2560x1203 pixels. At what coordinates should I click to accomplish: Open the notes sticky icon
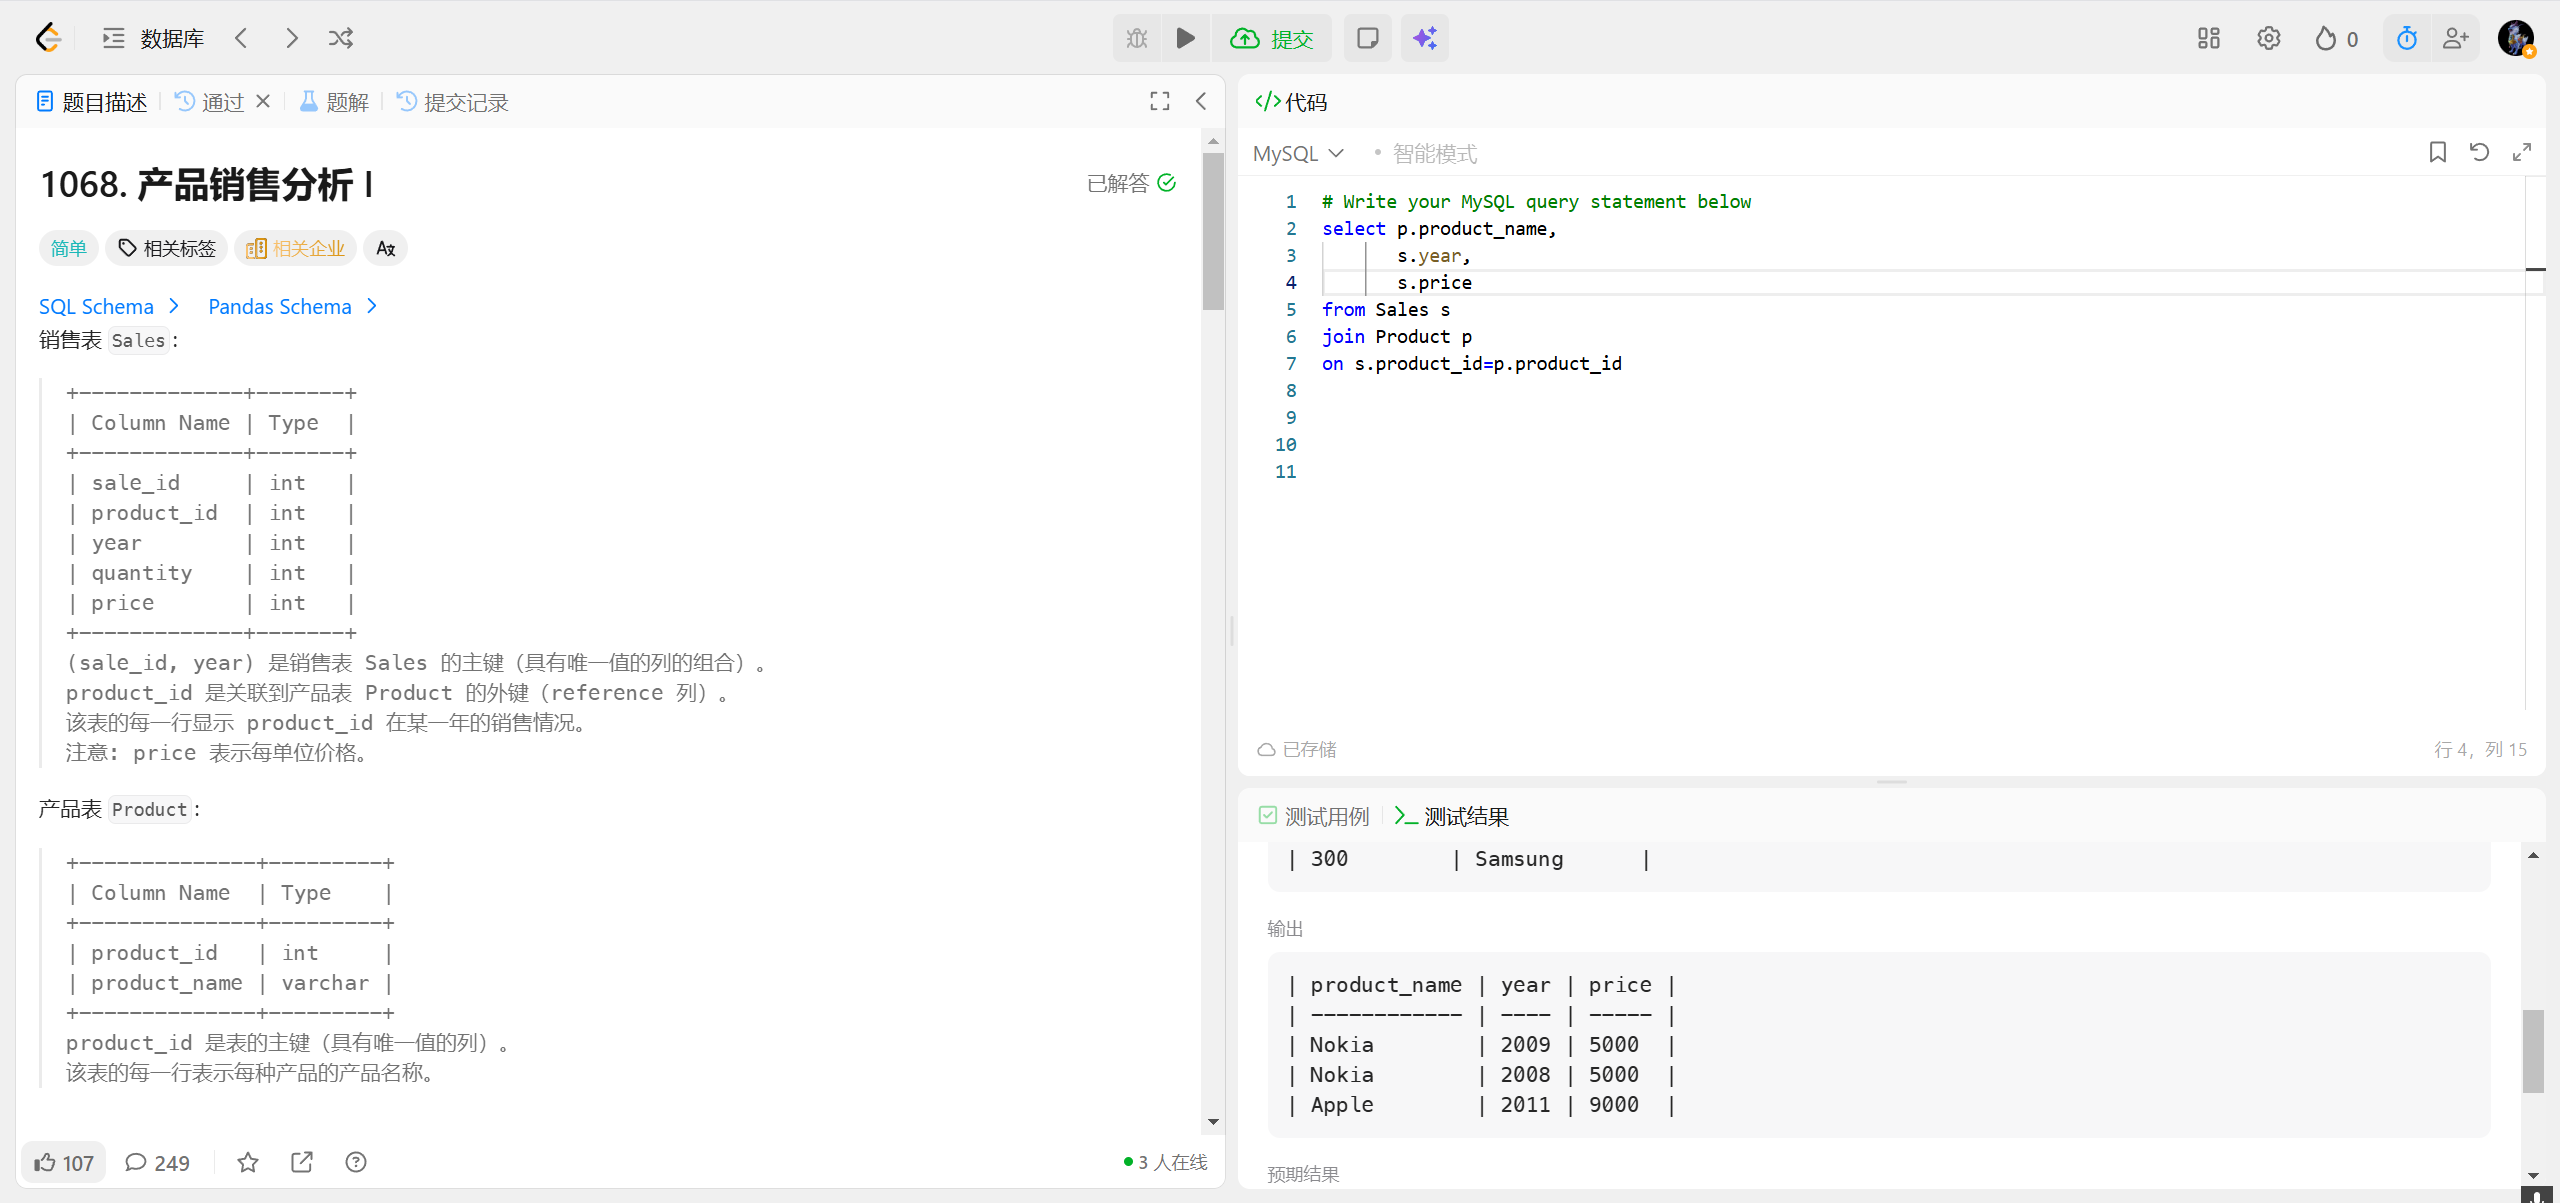(x=1367, y=38)
